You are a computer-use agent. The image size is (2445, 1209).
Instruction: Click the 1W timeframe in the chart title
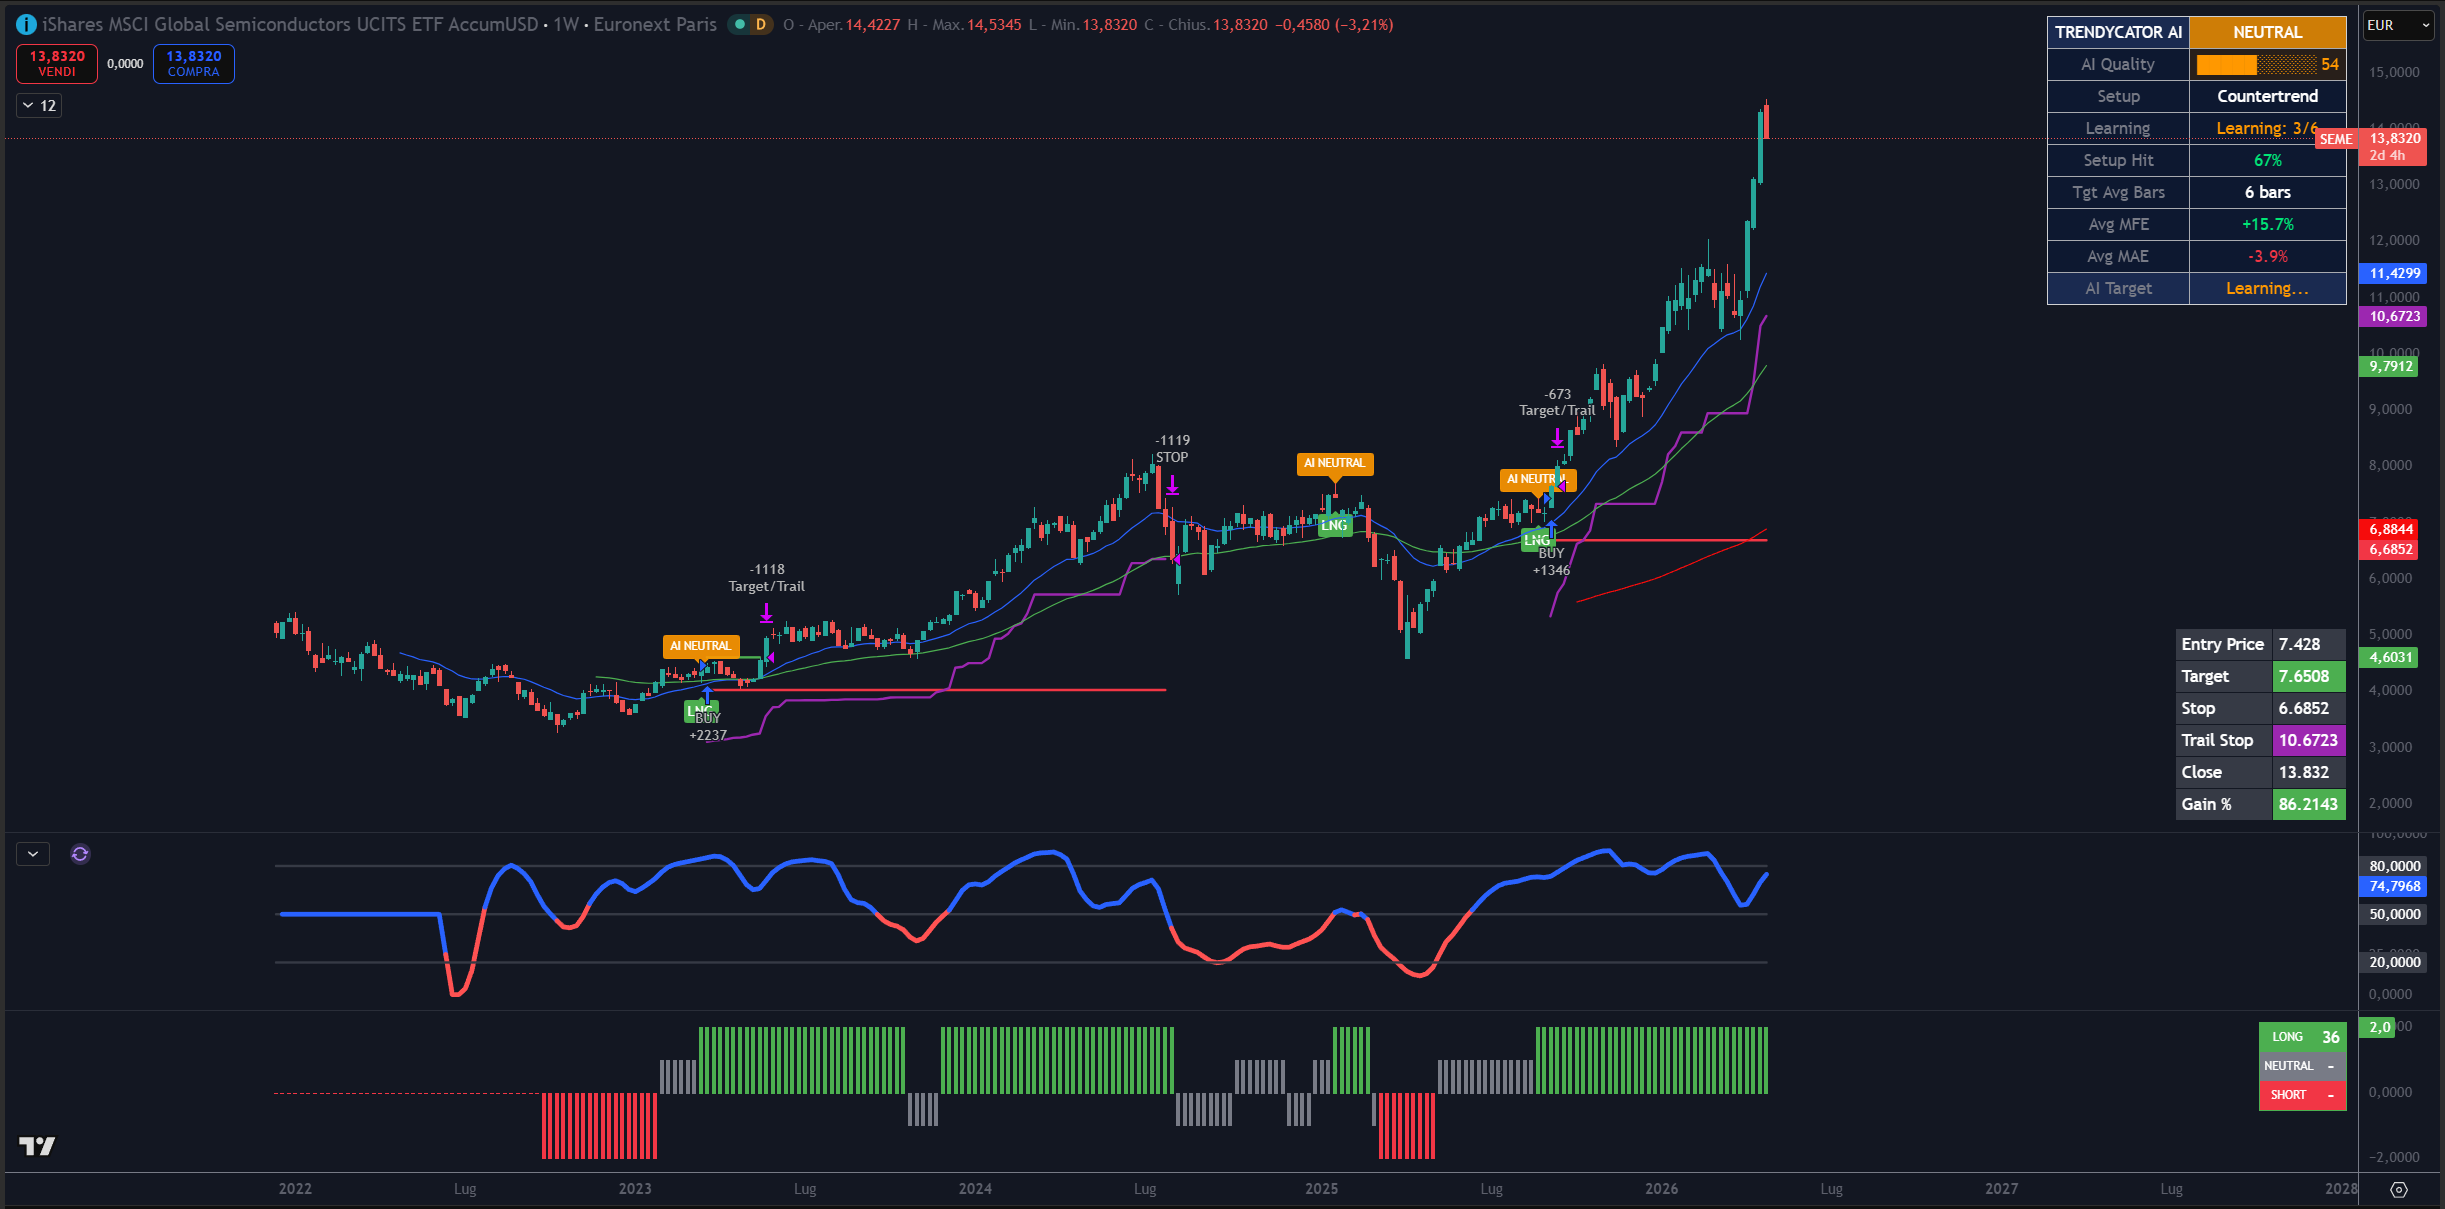coord(566,25)
